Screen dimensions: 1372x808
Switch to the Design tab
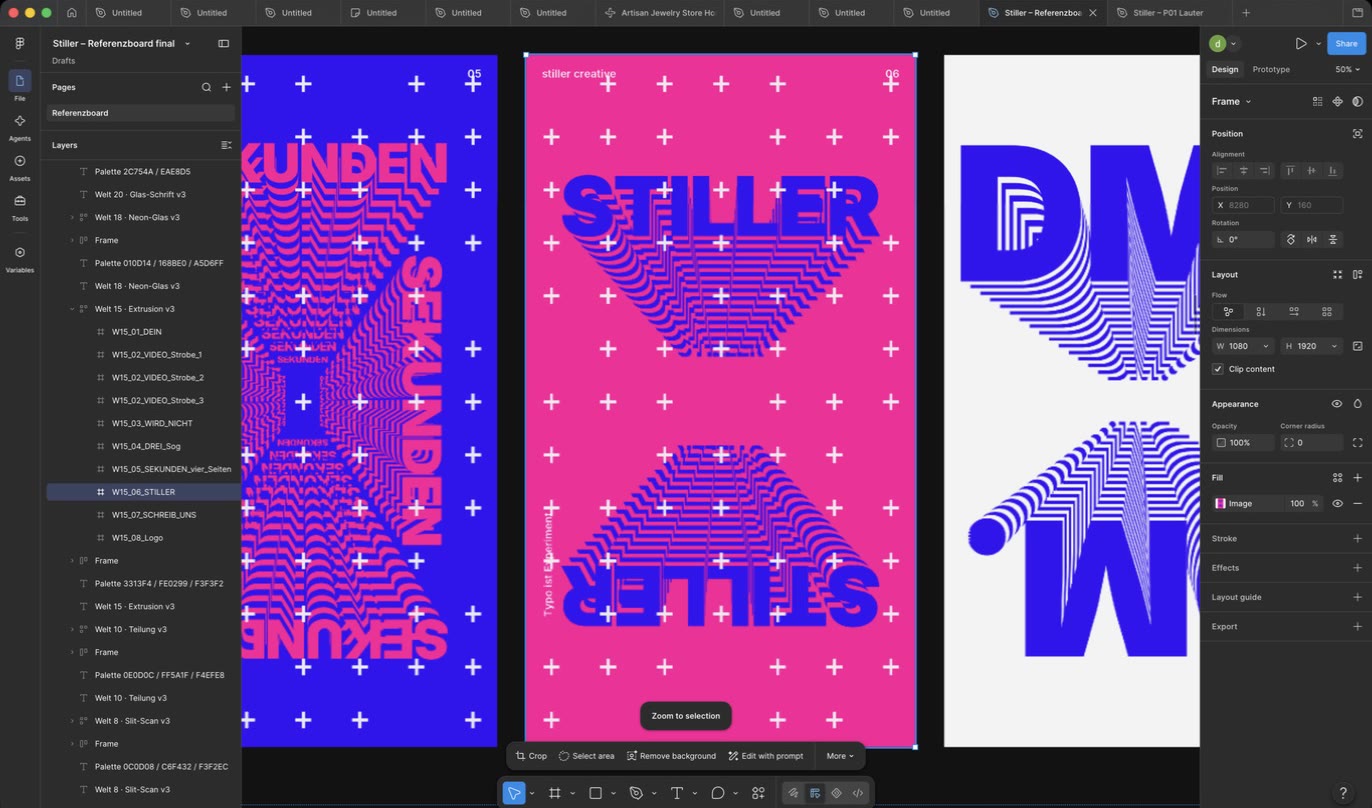[x=1225, y=69]
